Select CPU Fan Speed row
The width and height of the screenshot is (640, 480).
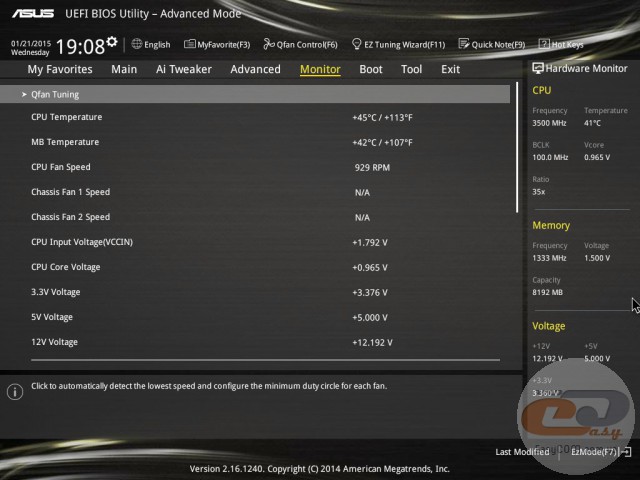coord(255,167)
